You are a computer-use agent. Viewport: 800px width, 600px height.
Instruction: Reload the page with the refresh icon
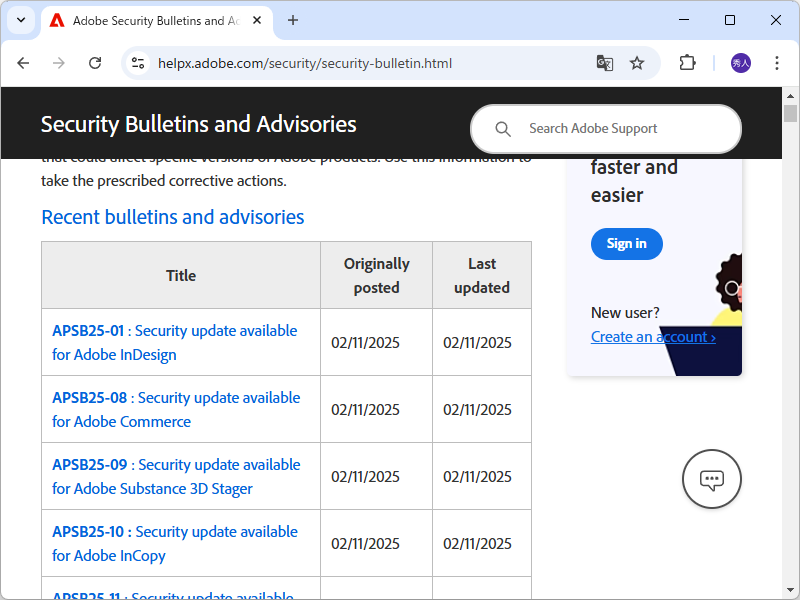tap(95, 63)
